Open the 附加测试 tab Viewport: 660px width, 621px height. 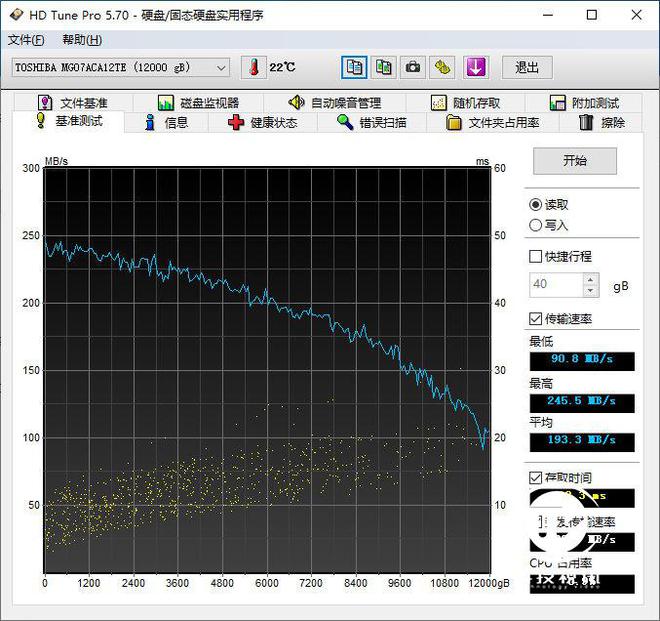pos(584,103)
